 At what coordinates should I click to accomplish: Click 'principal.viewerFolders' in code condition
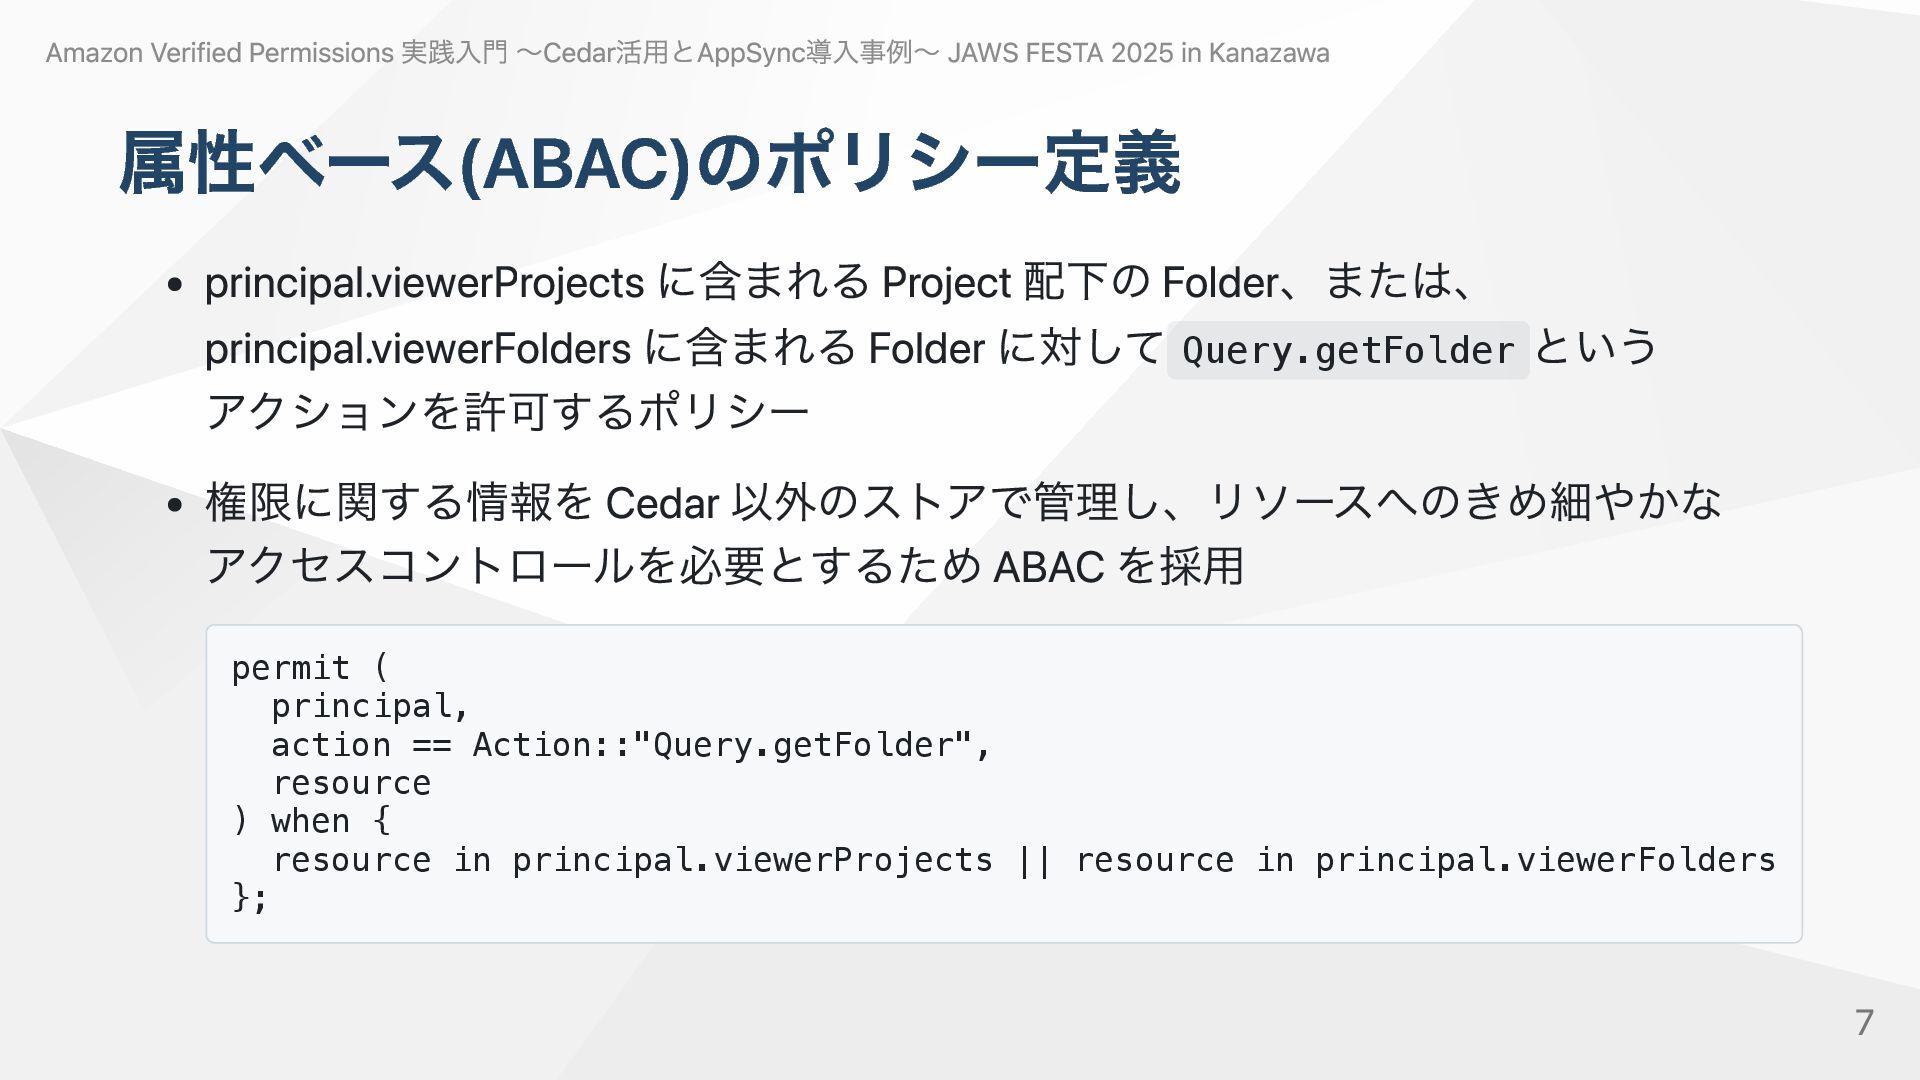(x=1545, y=860)
